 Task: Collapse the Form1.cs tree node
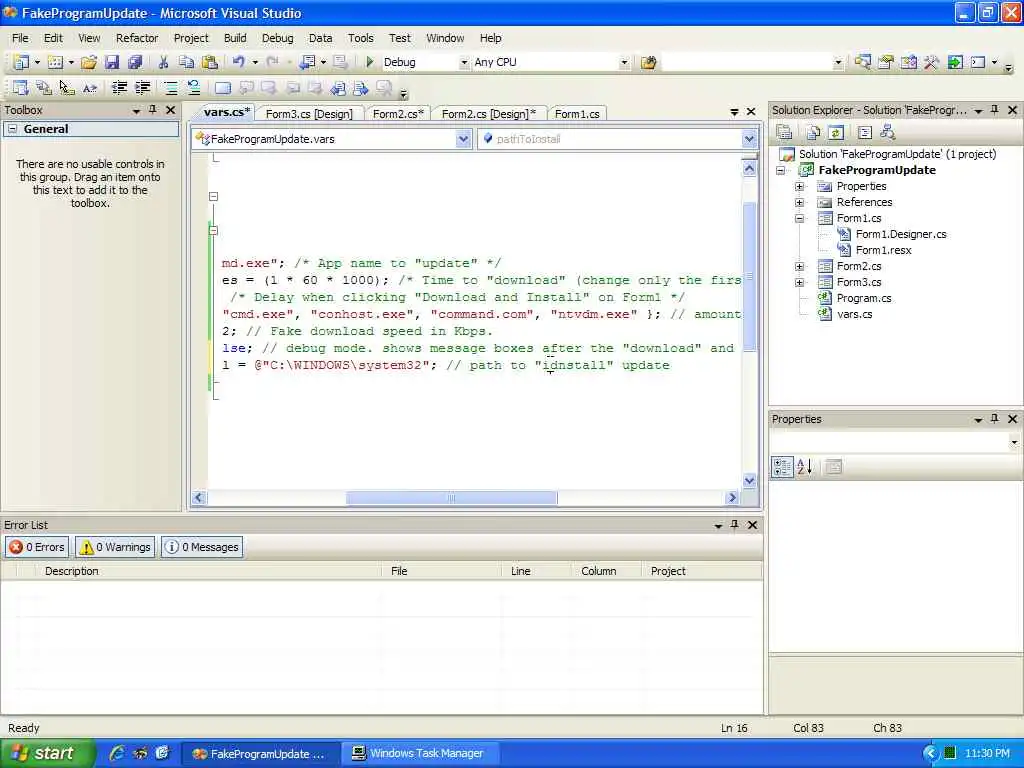click(x=799, y=218)
